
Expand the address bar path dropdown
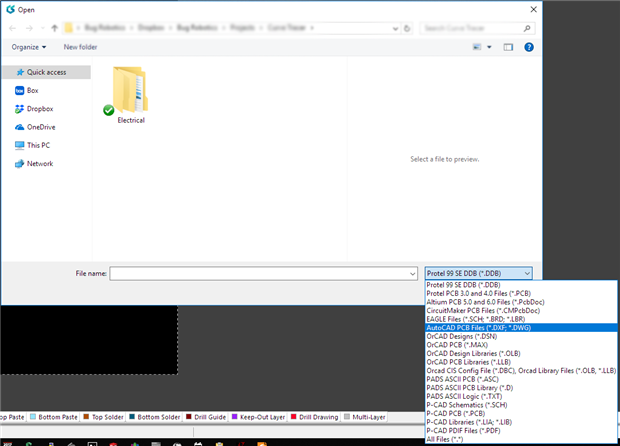coord(395,28)
